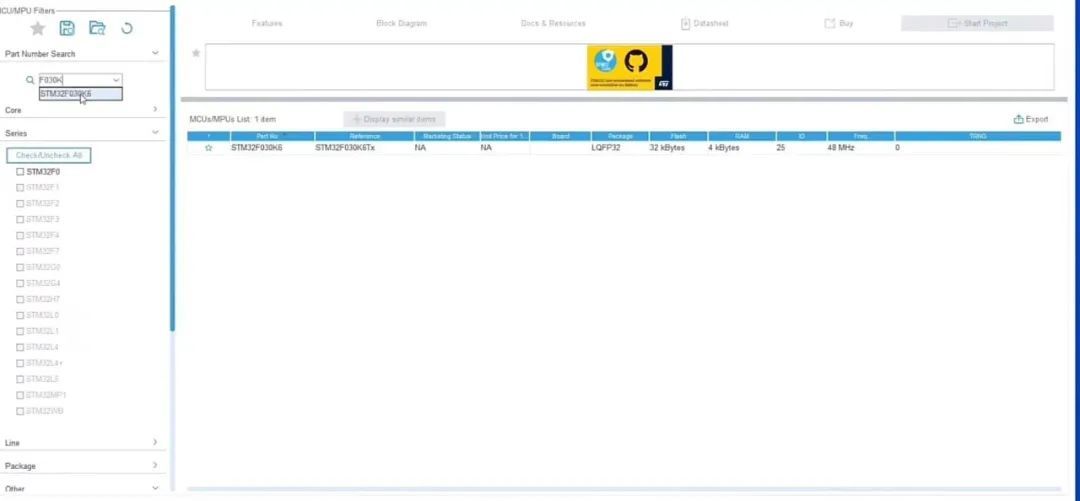Click the star icon left of the banner
1080x501 pixels.
pyautogui.click(x=196, y=53)
